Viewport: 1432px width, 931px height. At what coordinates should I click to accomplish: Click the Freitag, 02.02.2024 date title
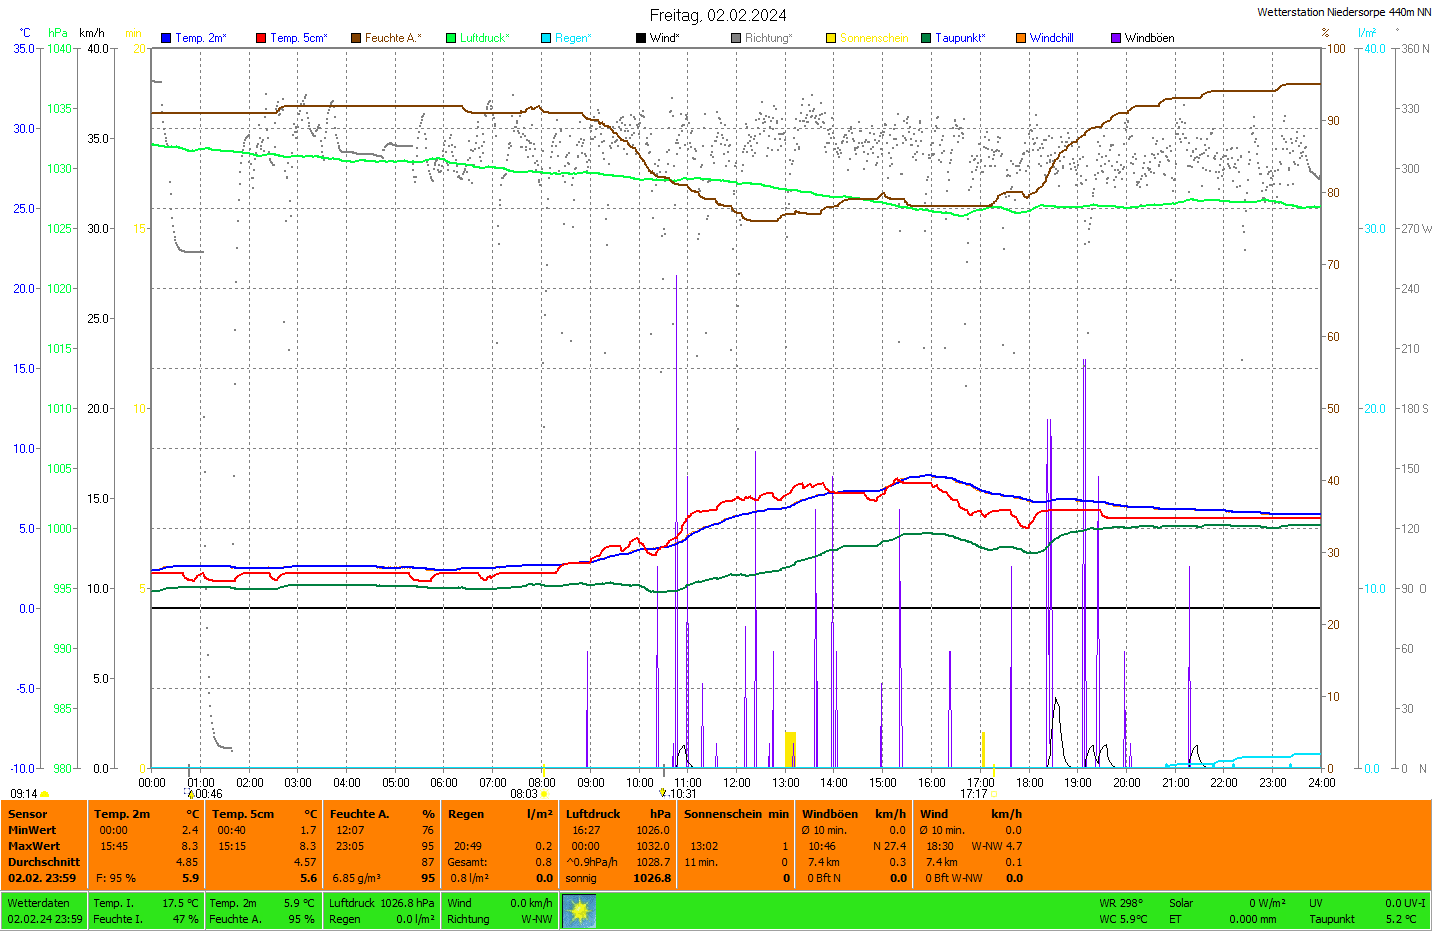tap(718, 15)
